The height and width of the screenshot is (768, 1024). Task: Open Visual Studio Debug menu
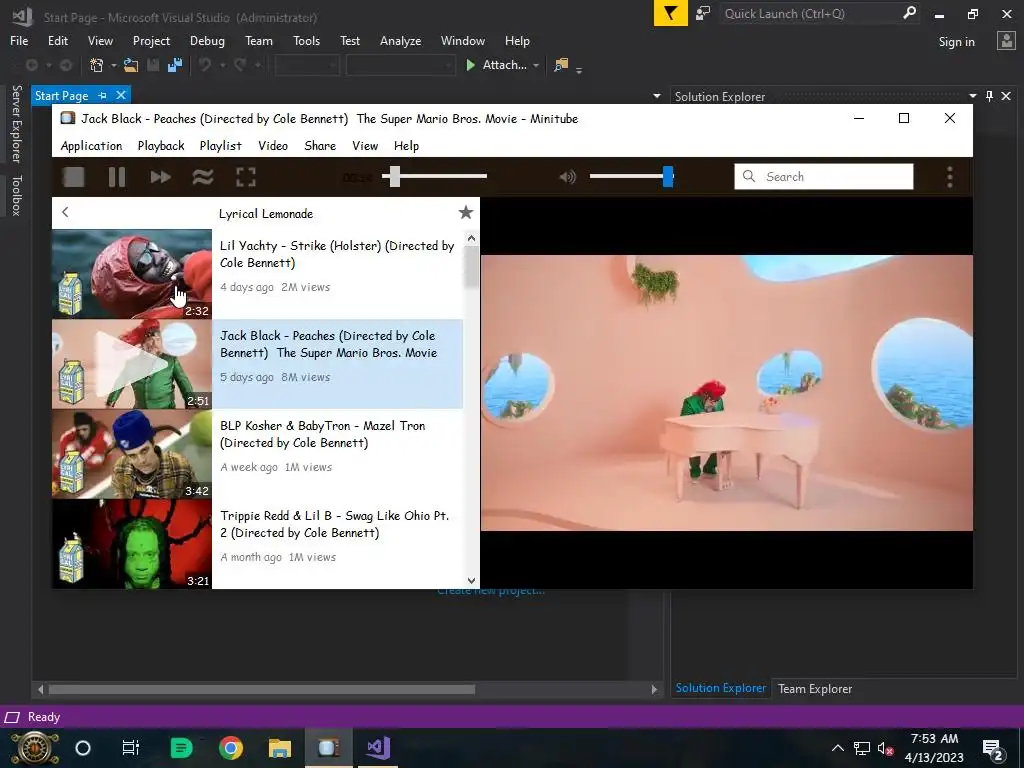[207, 40]
